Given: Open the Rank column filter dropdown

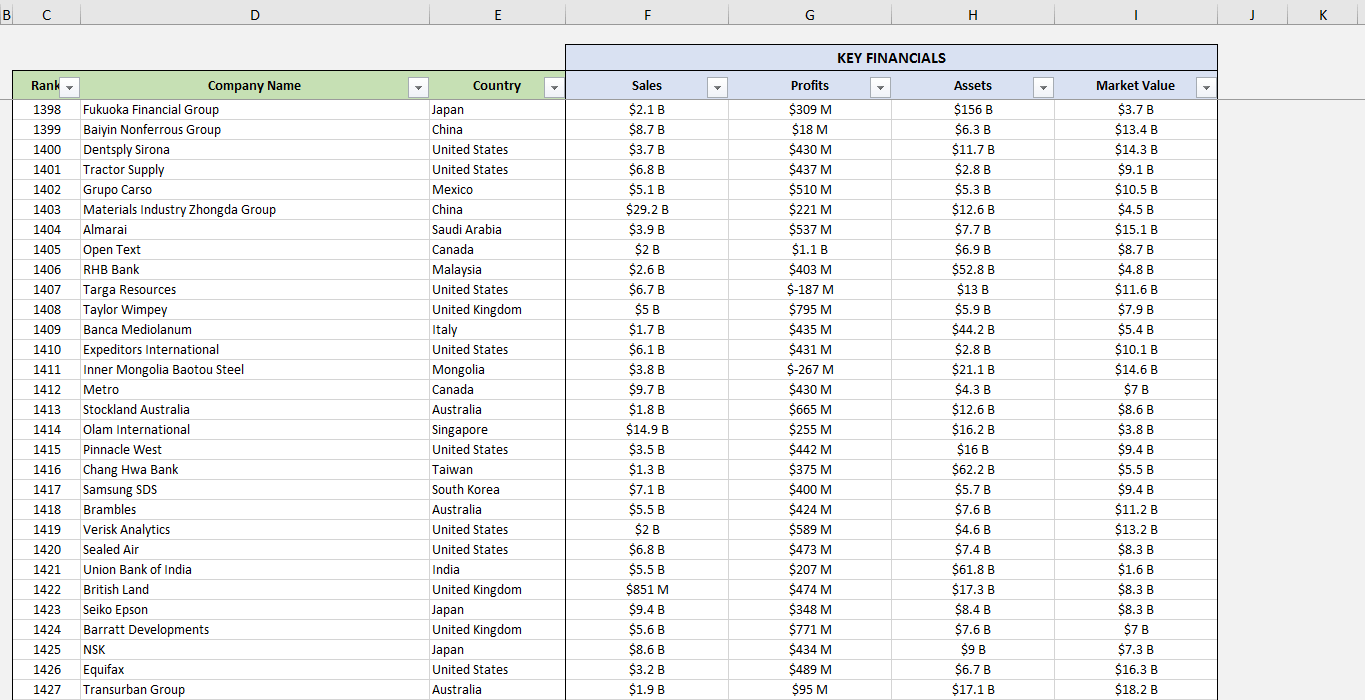Looking at the screenshot, I should coord(69,87).
